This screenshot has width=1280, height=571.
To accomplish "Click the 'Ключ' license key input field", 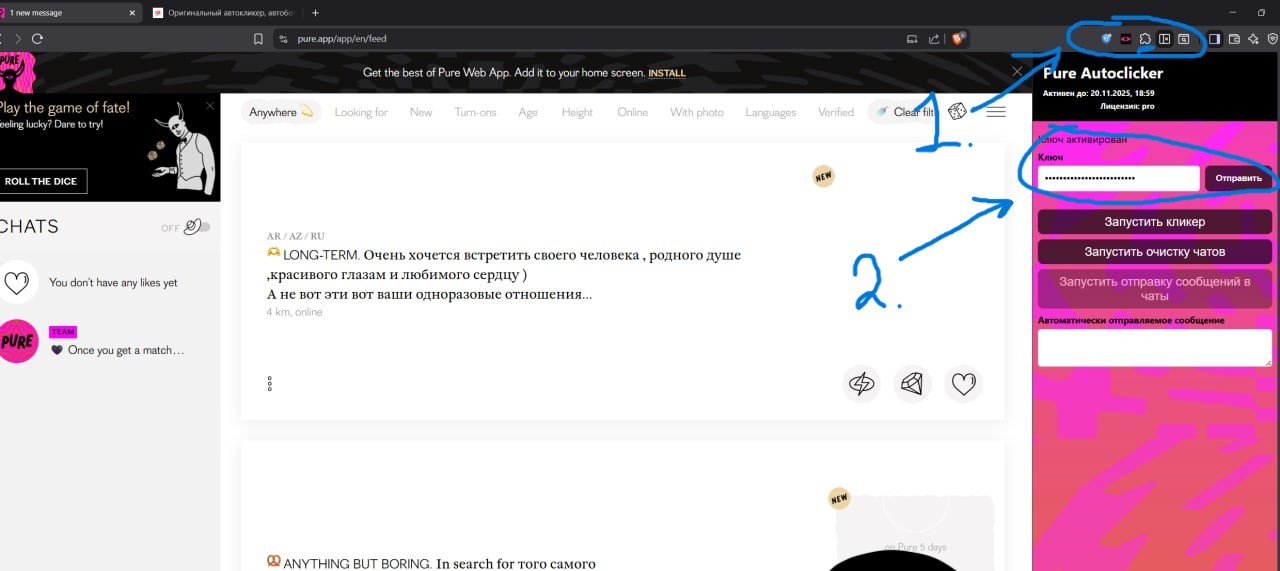I will pos(1118,178).
